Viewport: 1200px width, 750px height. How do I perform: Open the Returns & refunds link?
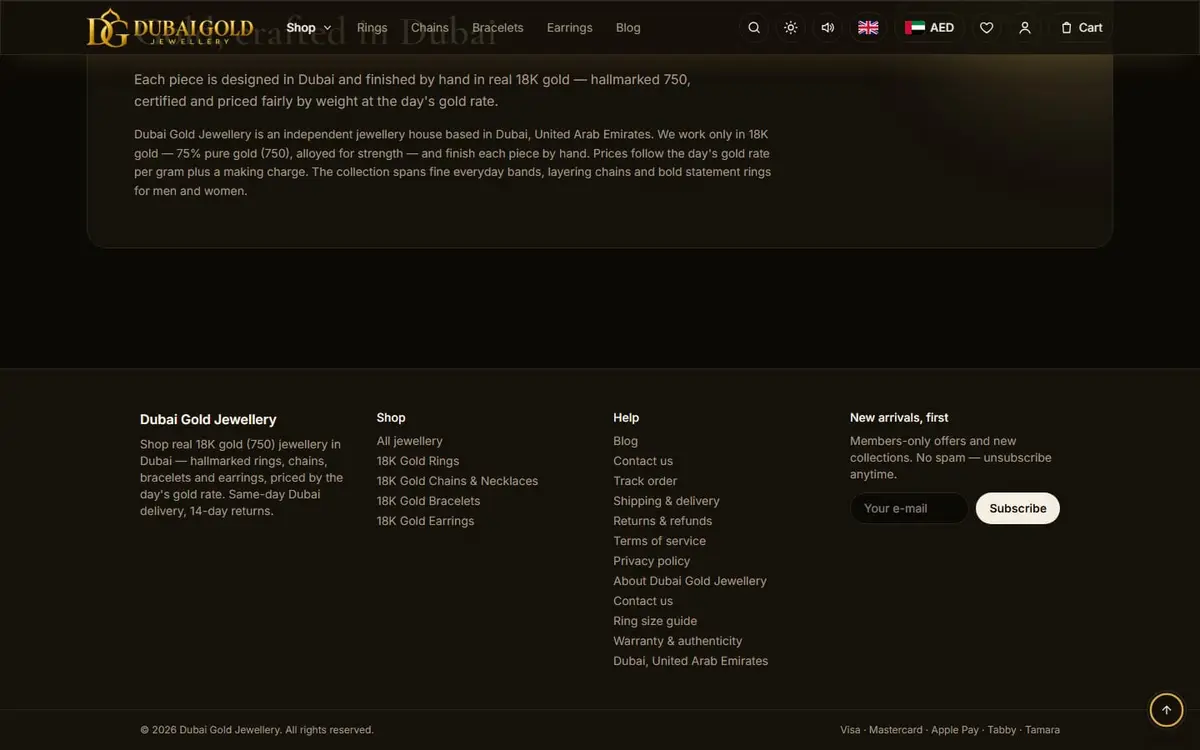click(662, 521)
